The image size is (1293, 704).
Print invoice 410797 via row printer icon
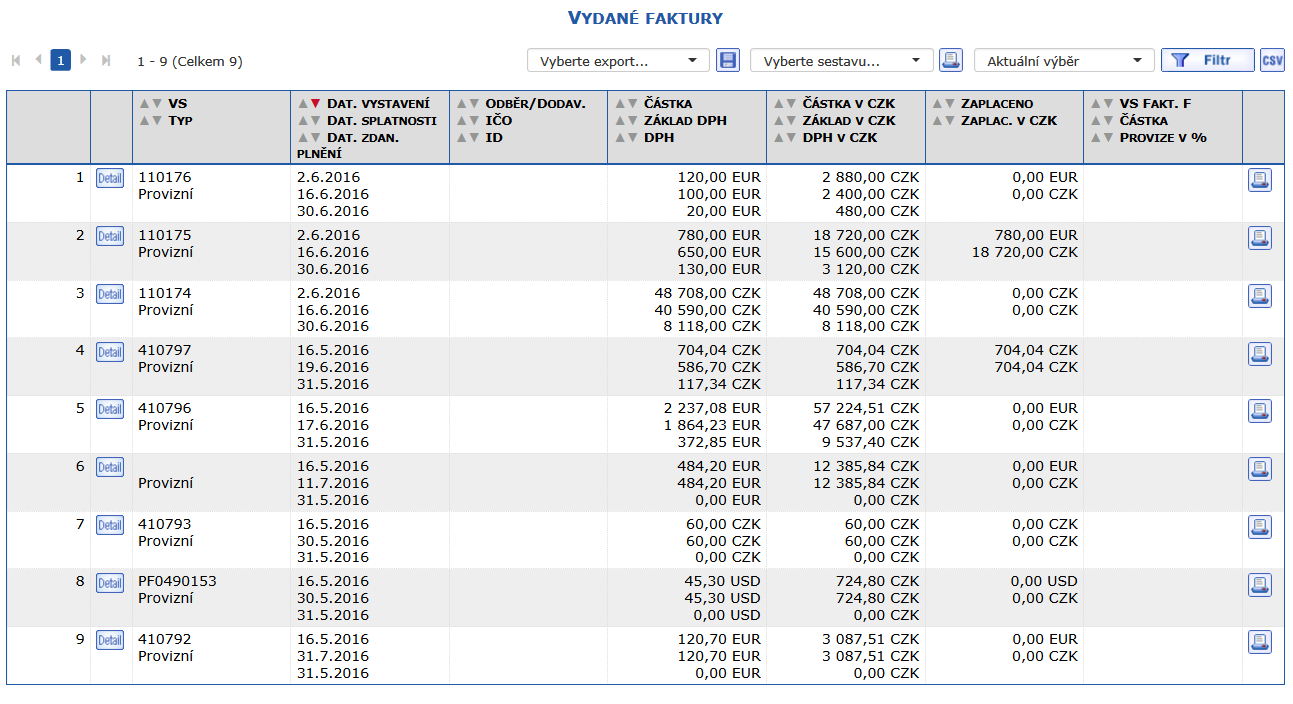coord(1260,353)
